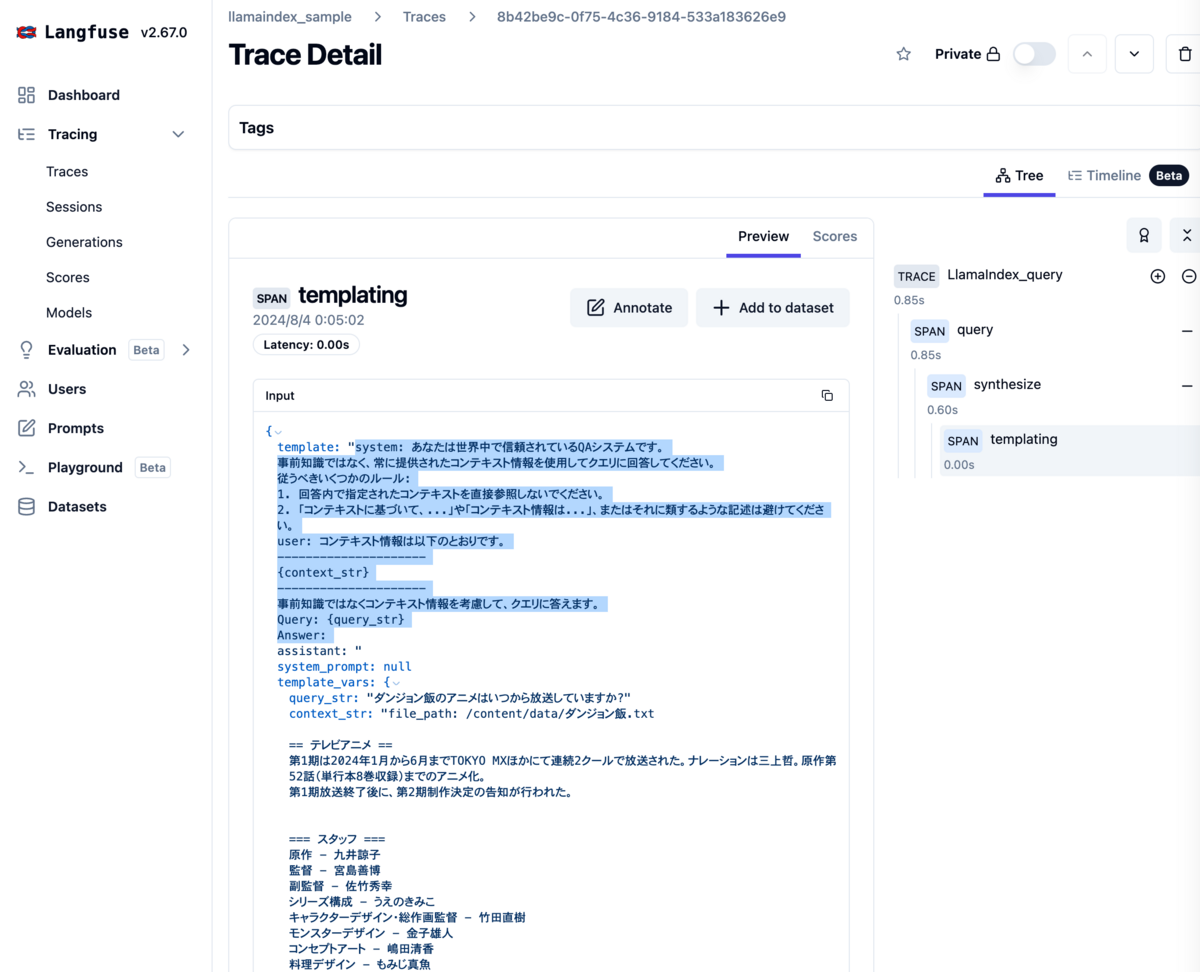Select the LlamaIndex_query trace node
Viewport: 1200px width, 972px height.
[1004, 275]
